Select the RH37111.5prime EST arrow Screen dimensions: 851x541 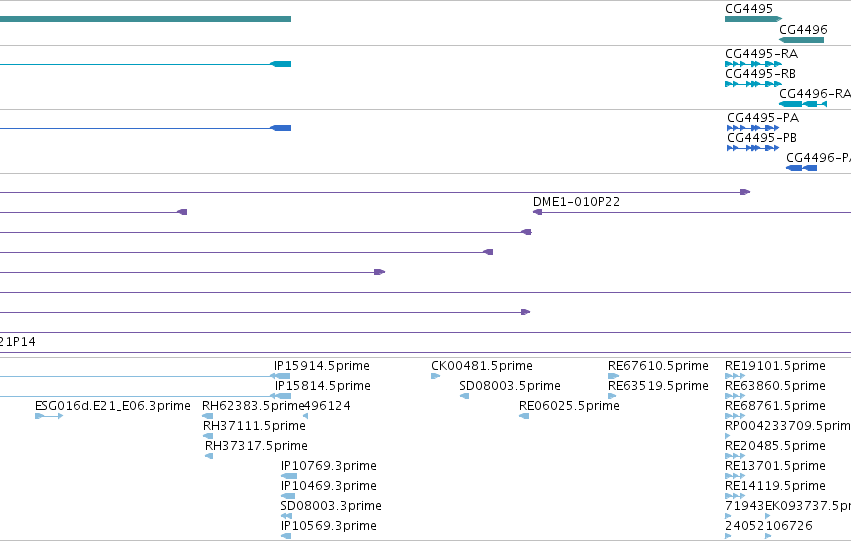[208, 436]
